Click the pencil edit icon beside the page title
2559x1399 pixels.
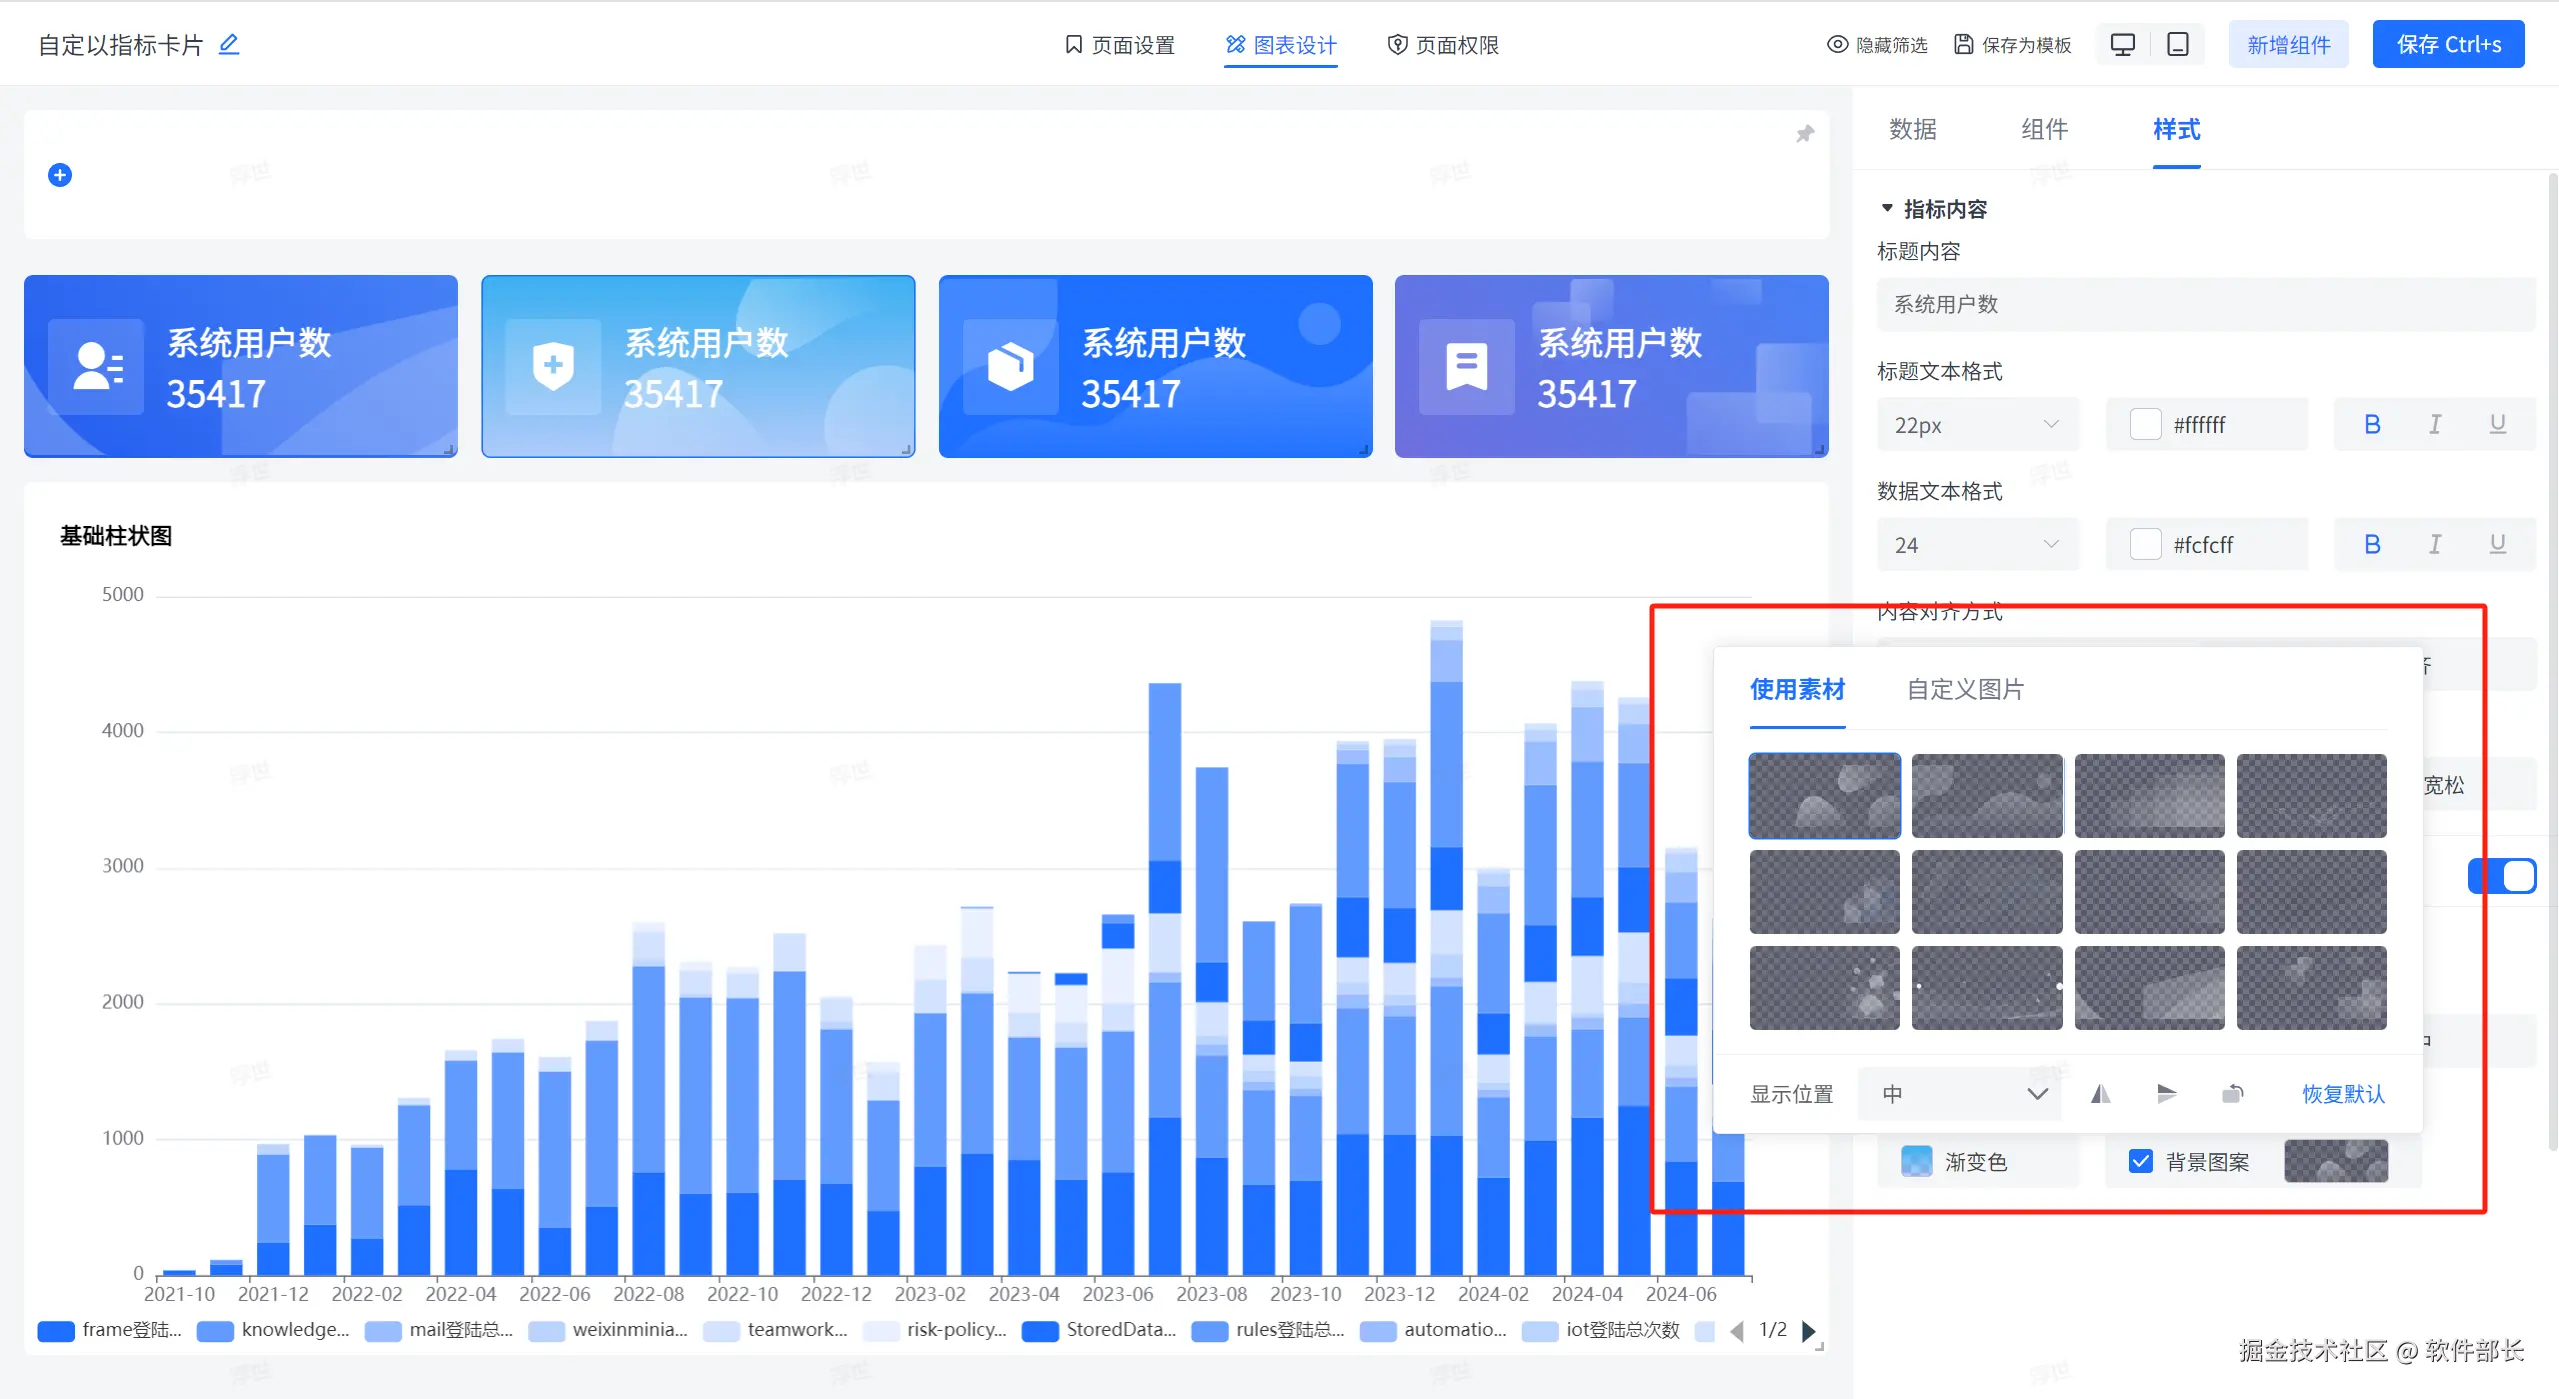(229, 44)
